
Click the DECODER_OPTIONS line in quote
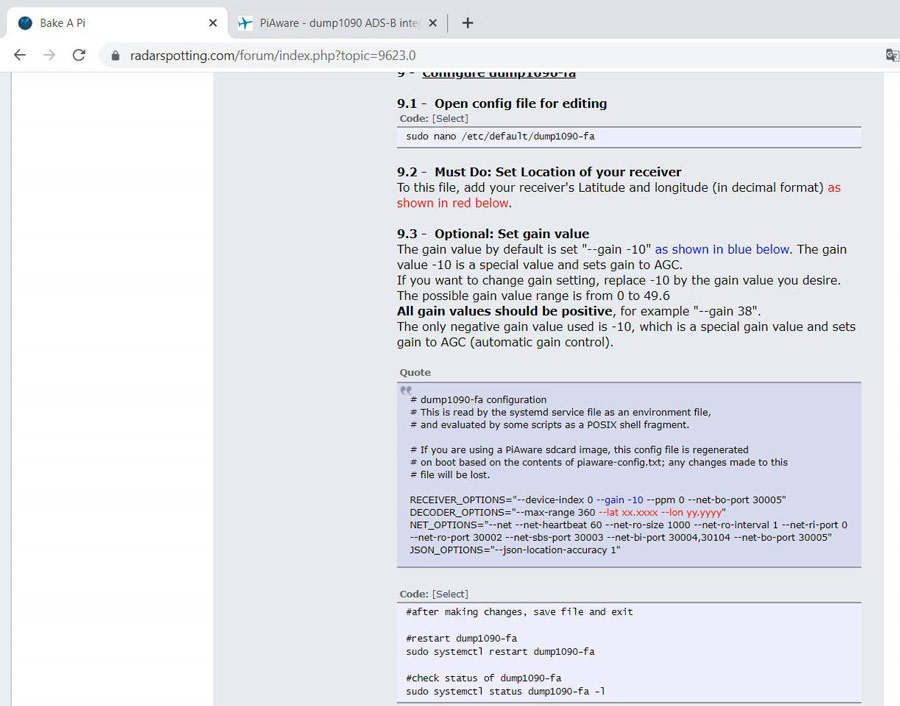tap(568, 513)
